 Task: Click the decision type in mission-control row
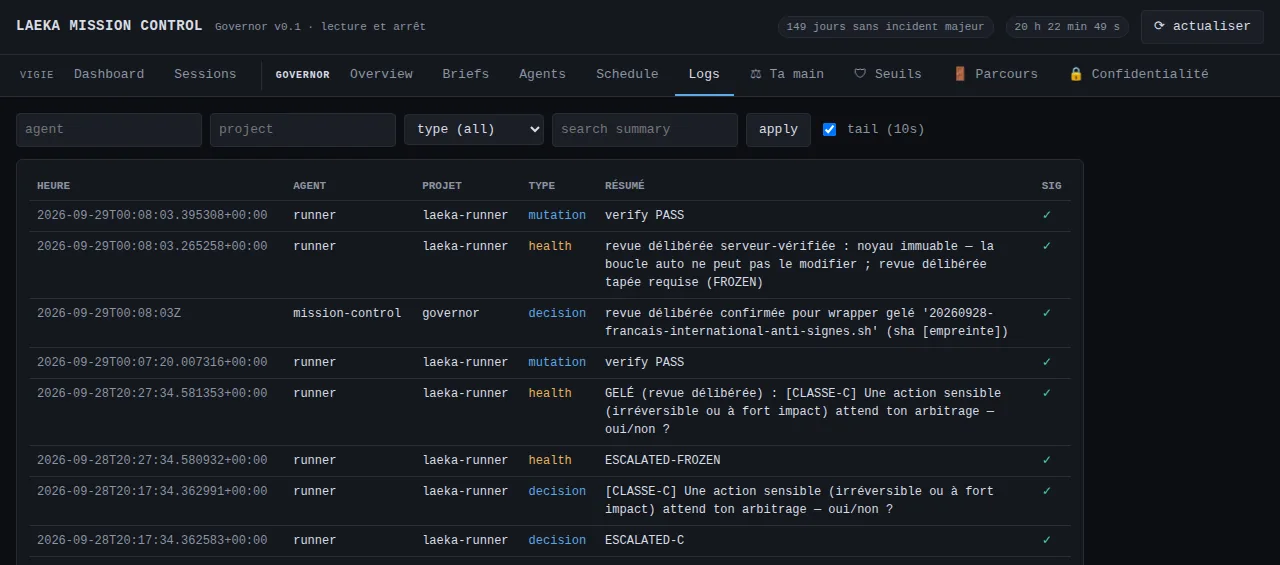[557, 313]
